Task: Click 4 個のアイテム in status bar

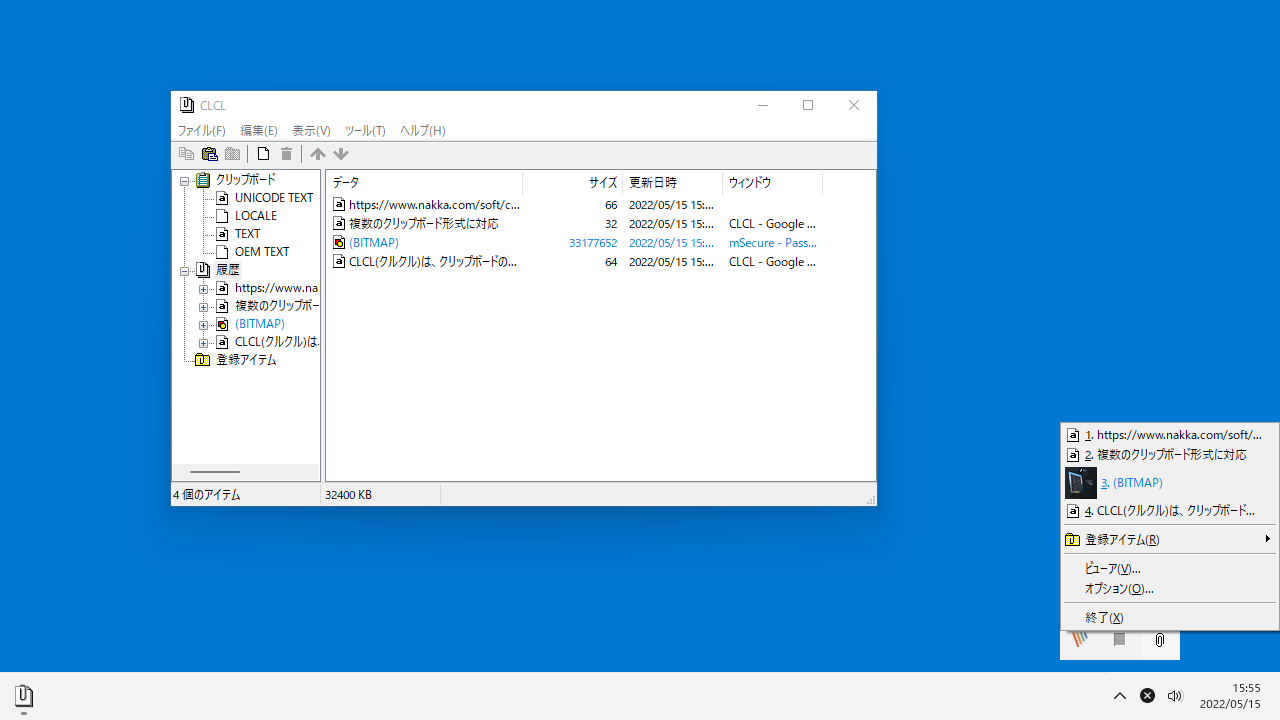Action: tap(207, 495)
